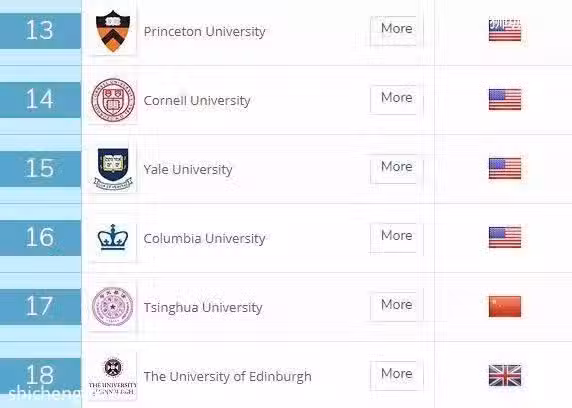Click the China flag for Tsinghua
Viewport: 572px width, 408px height.
click(505, 306)
